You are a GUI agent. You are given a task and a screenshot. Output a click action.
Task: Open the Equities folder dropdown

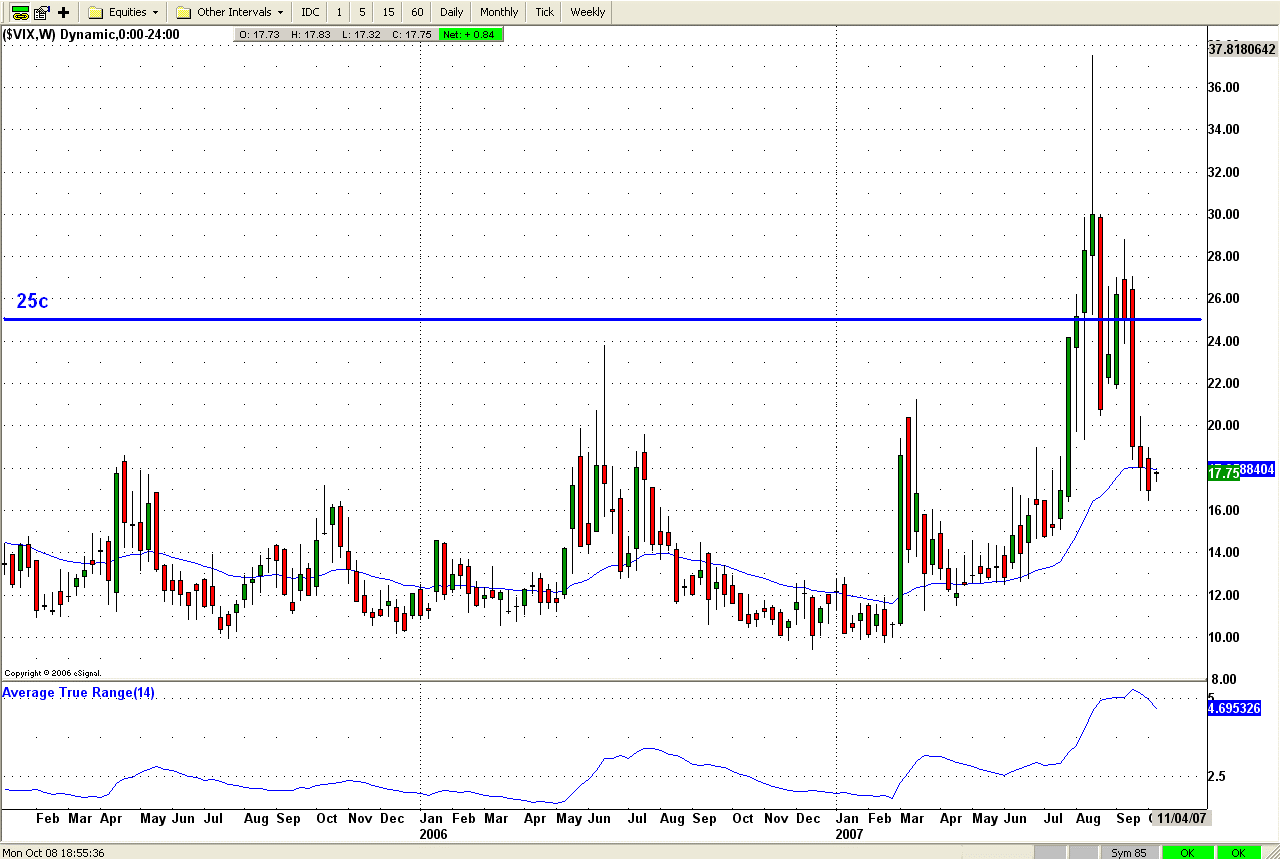click(x=124, y=12)
